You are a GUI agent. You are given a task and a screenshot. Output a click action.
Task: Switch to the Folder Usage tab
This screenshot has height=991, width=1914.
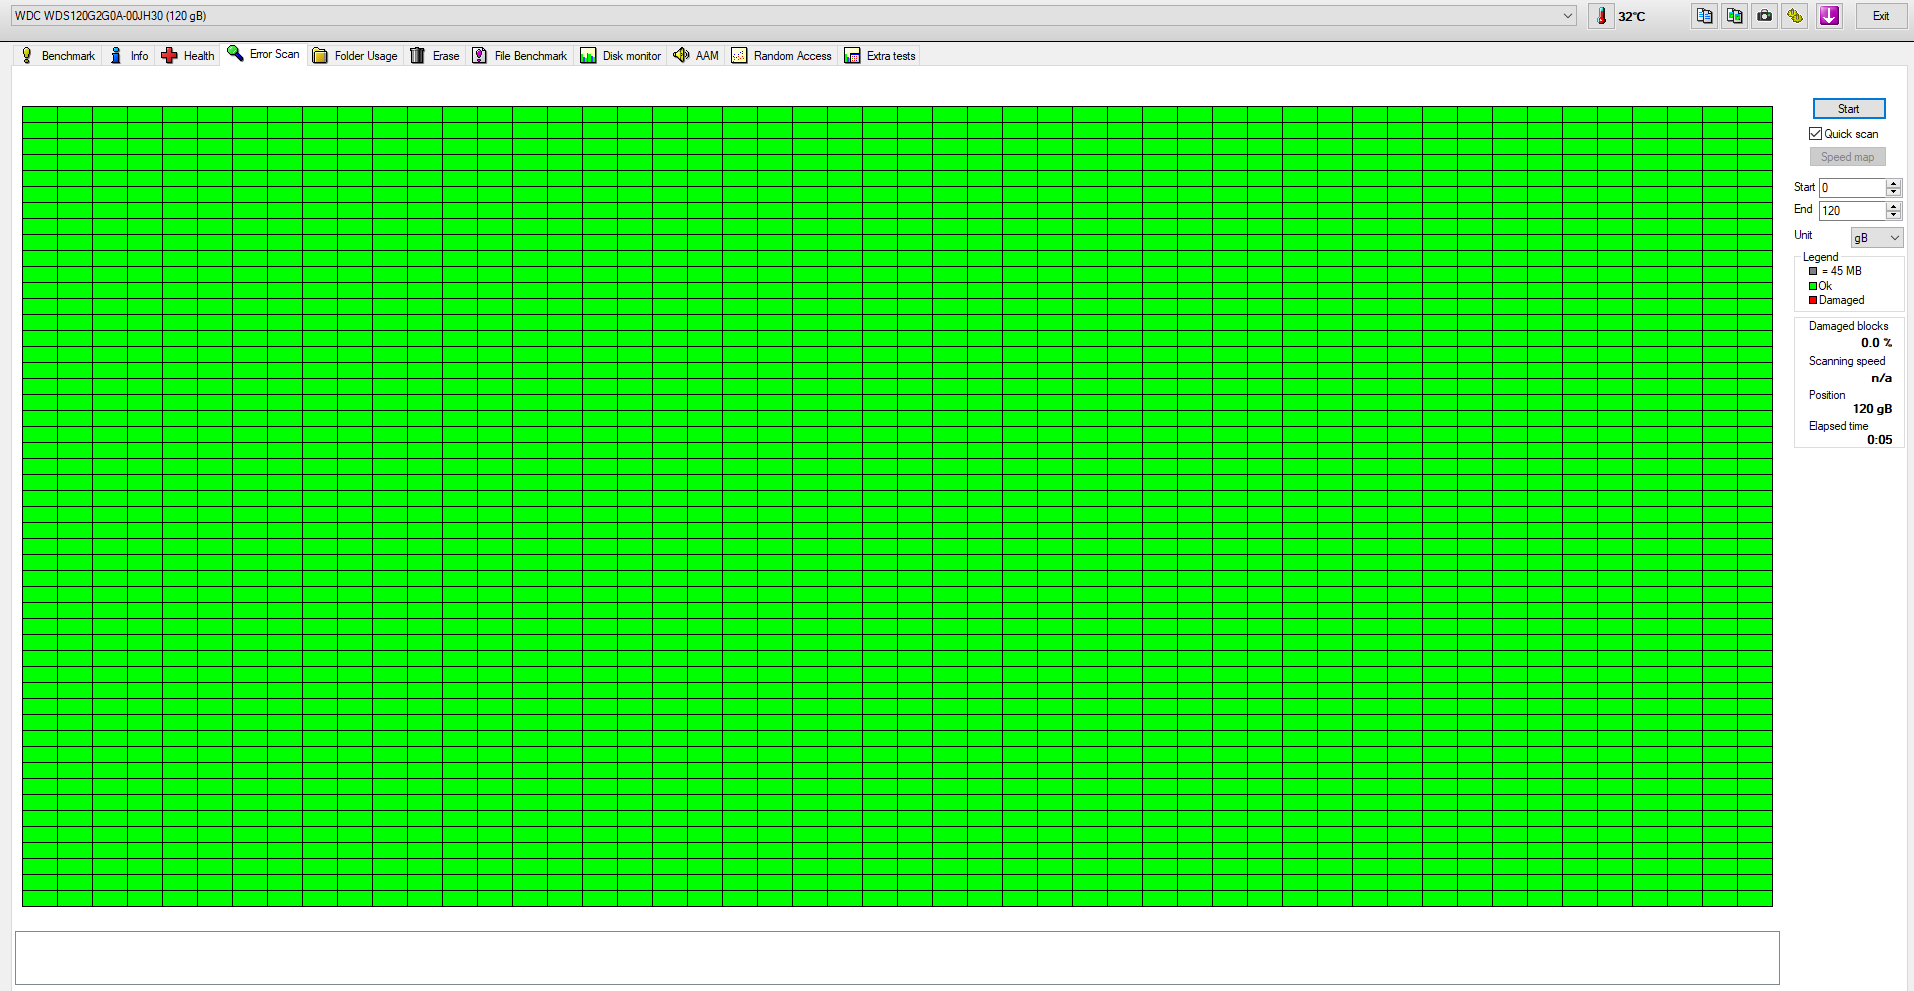pos(355,56)
